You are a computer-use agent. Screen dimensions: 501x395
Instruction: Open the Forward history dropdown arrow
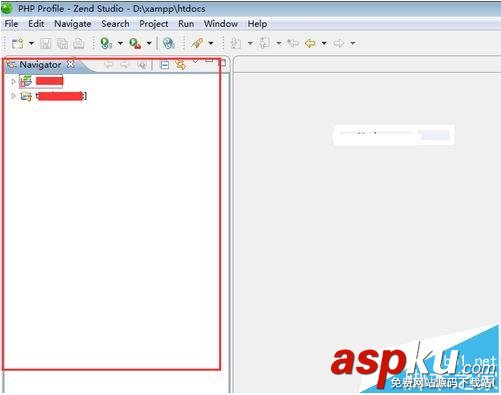pyautogui.click(x=353, y=43)
